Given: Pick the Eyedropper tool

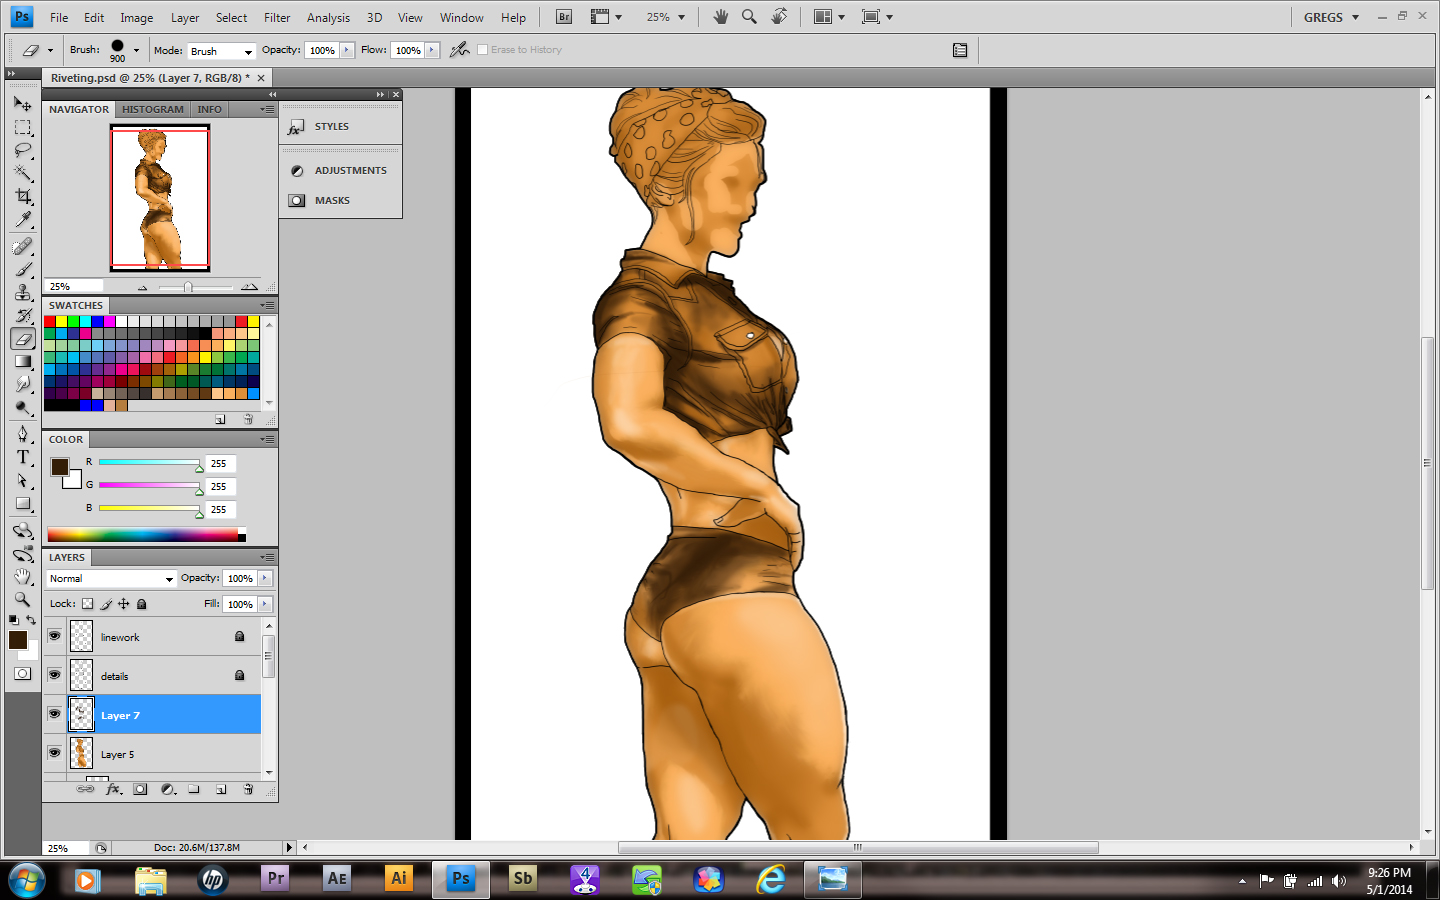Looking at the screenshot, I should (23, 220).
